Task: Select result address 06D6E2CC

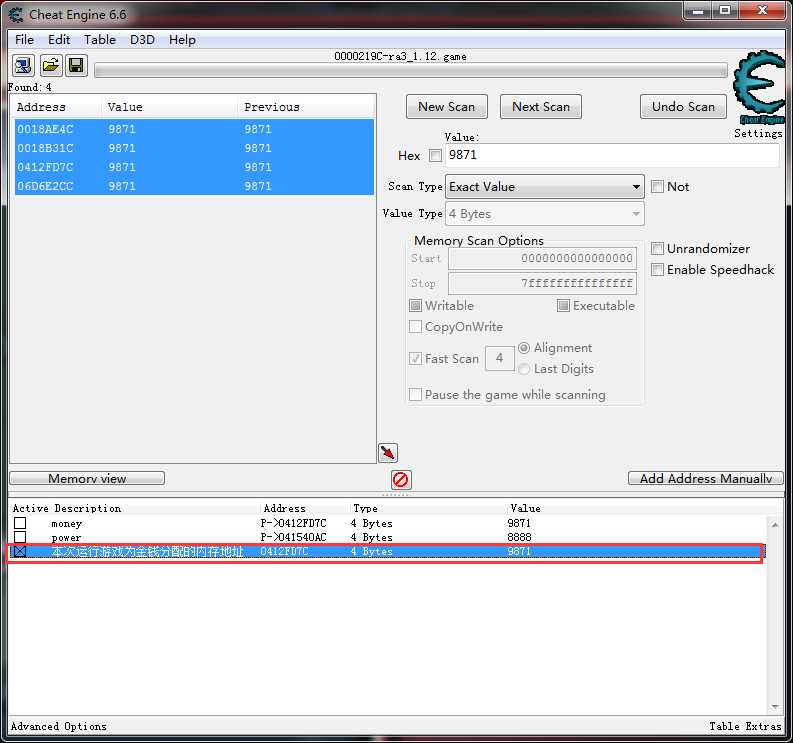Action: click(45, 186)
